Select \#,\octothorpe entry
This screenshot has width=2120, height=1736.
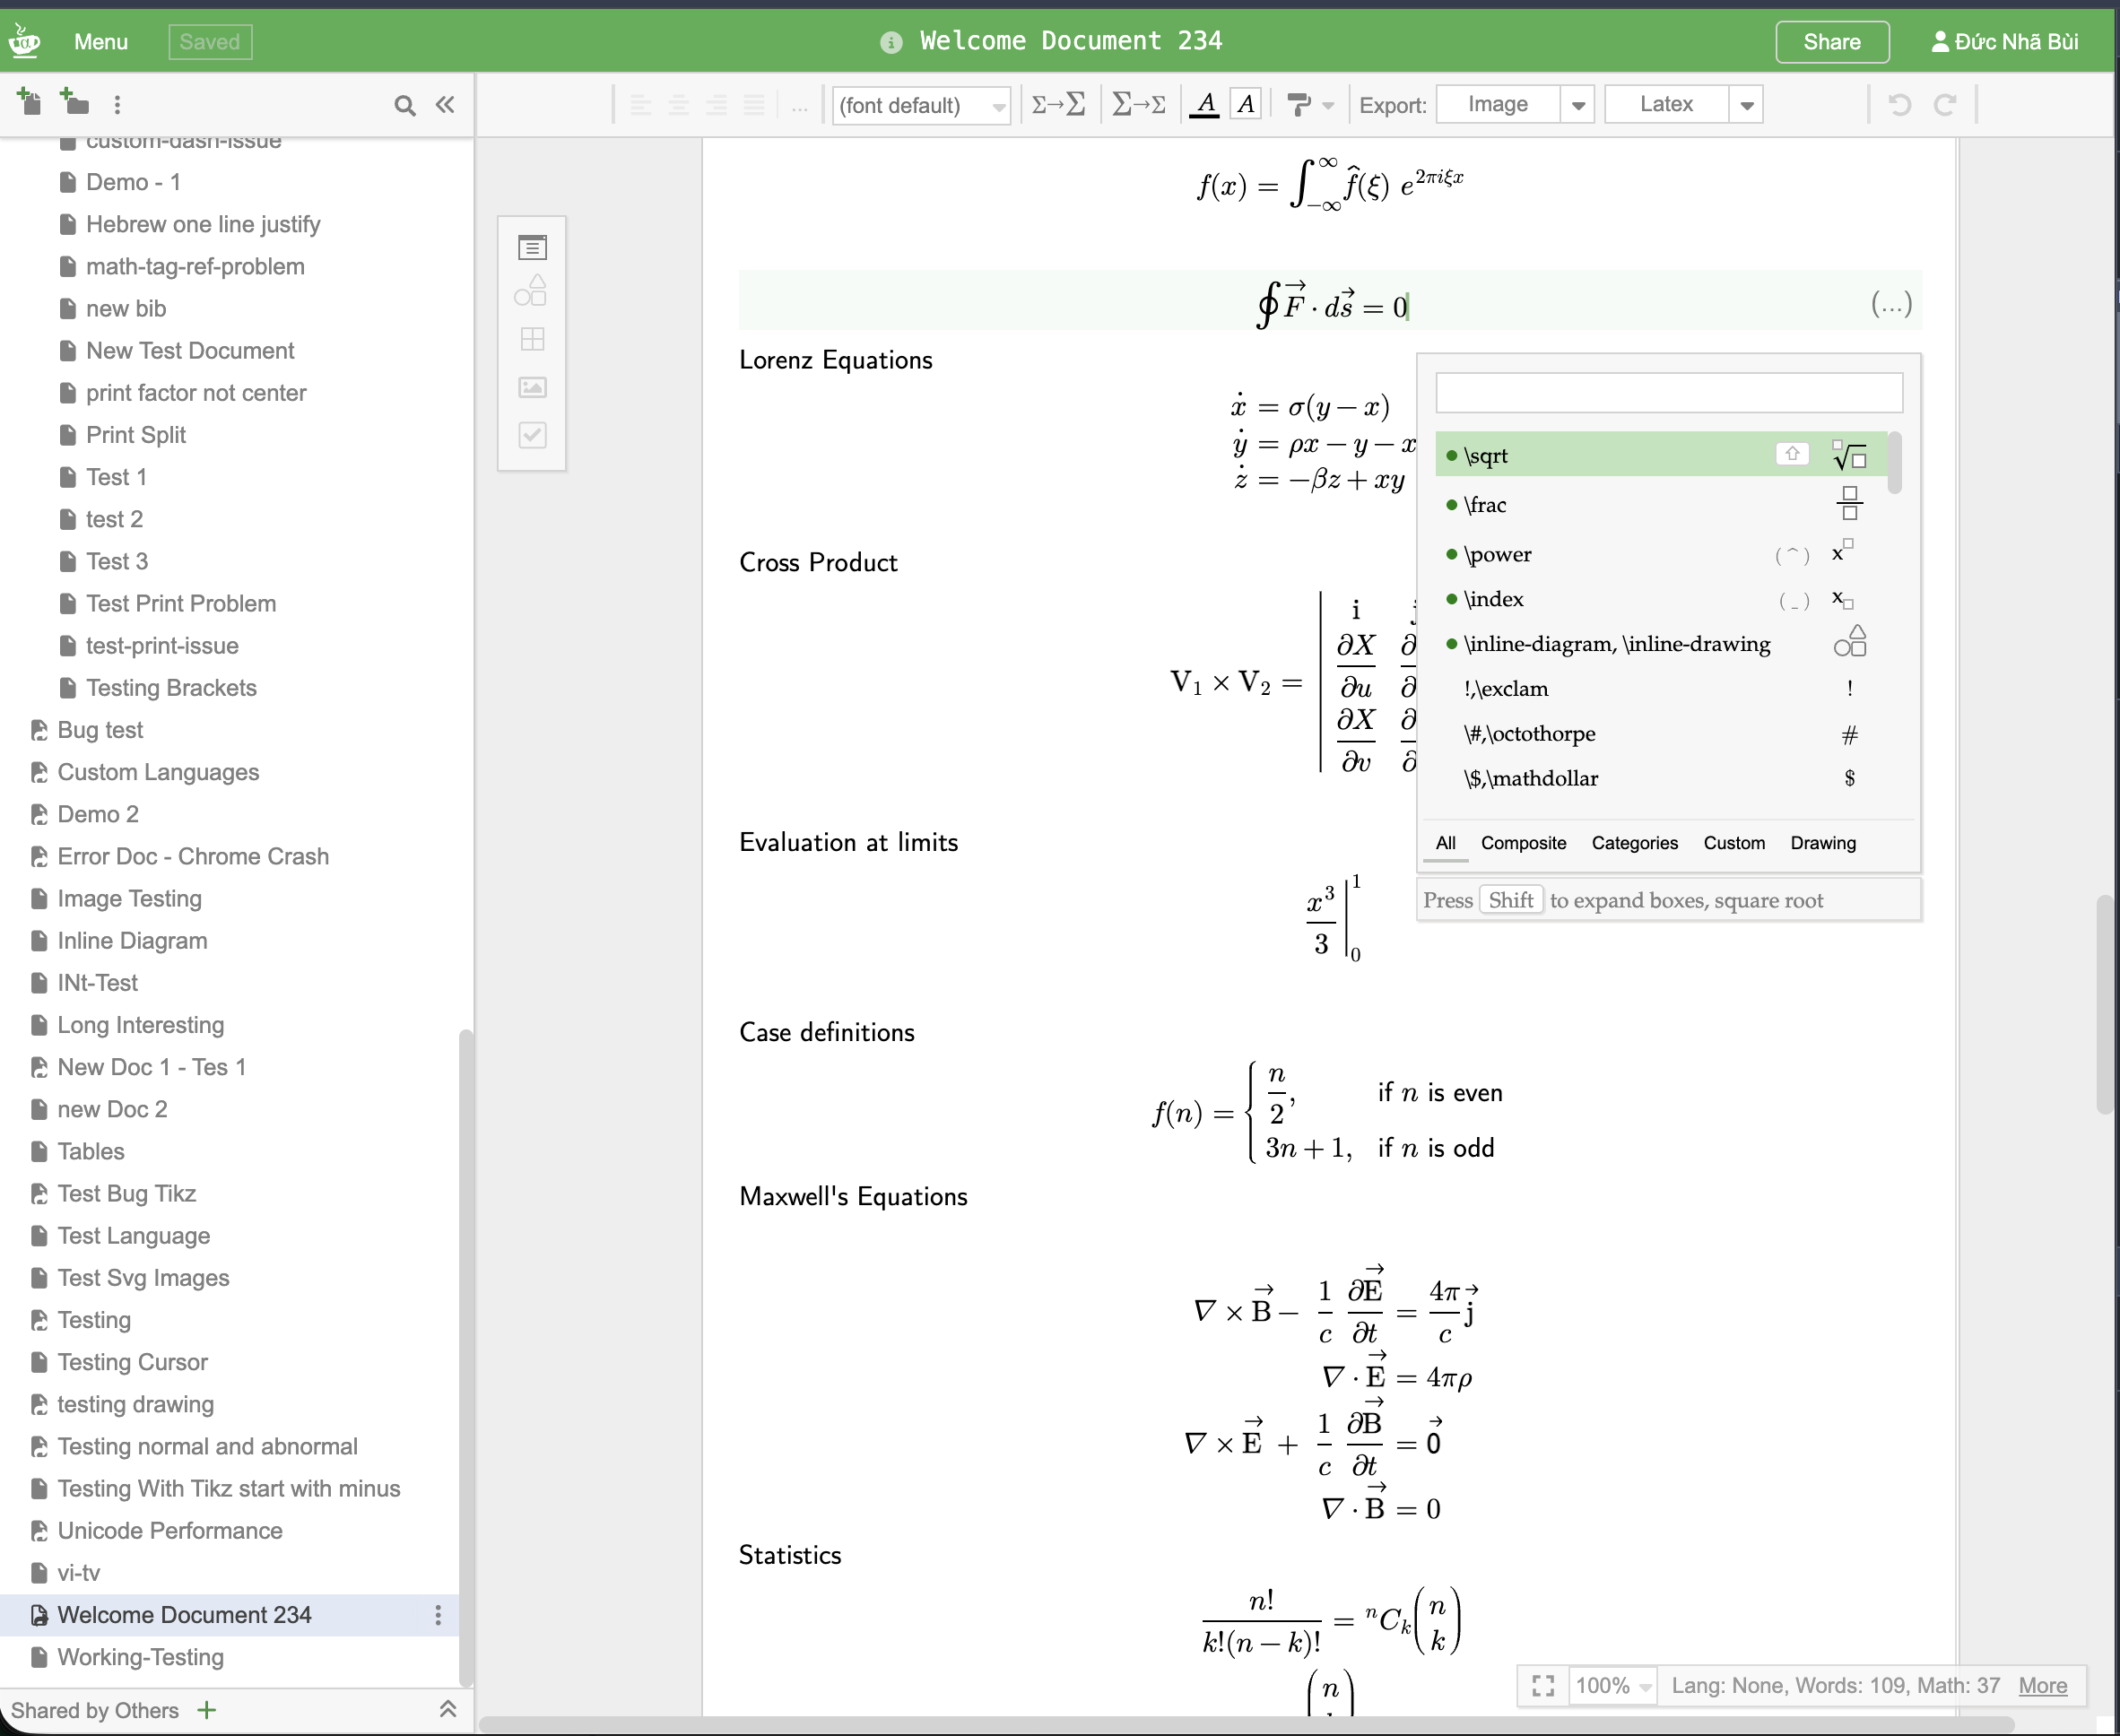[1660, 734]
